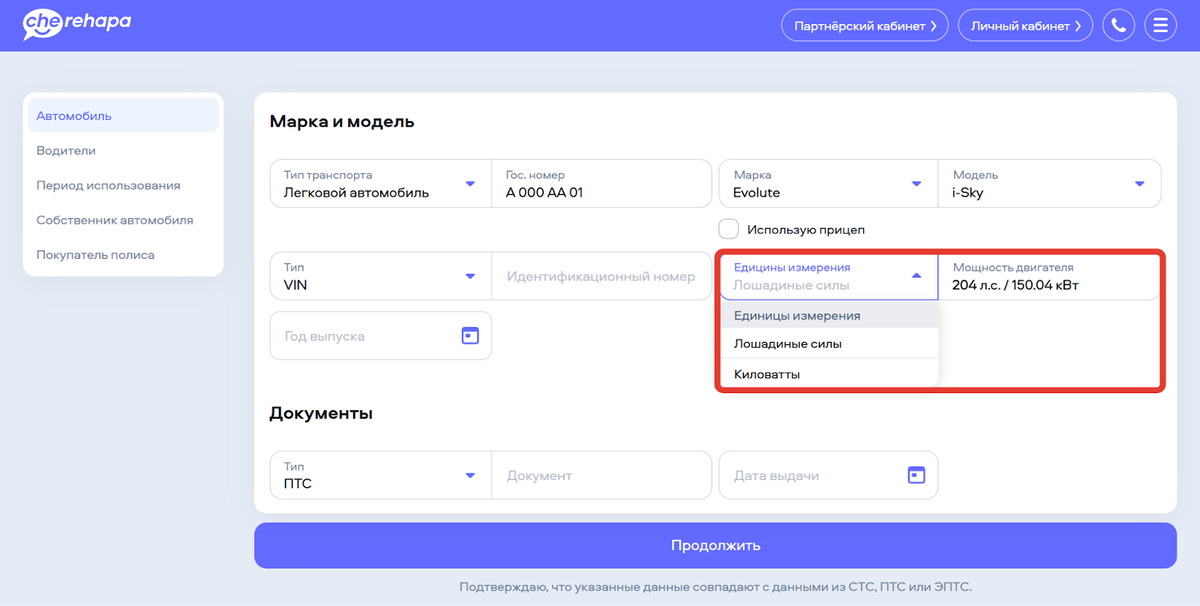Click the Гос. номер input field
The image size is (1200, 606).
[x=601, y=183]
